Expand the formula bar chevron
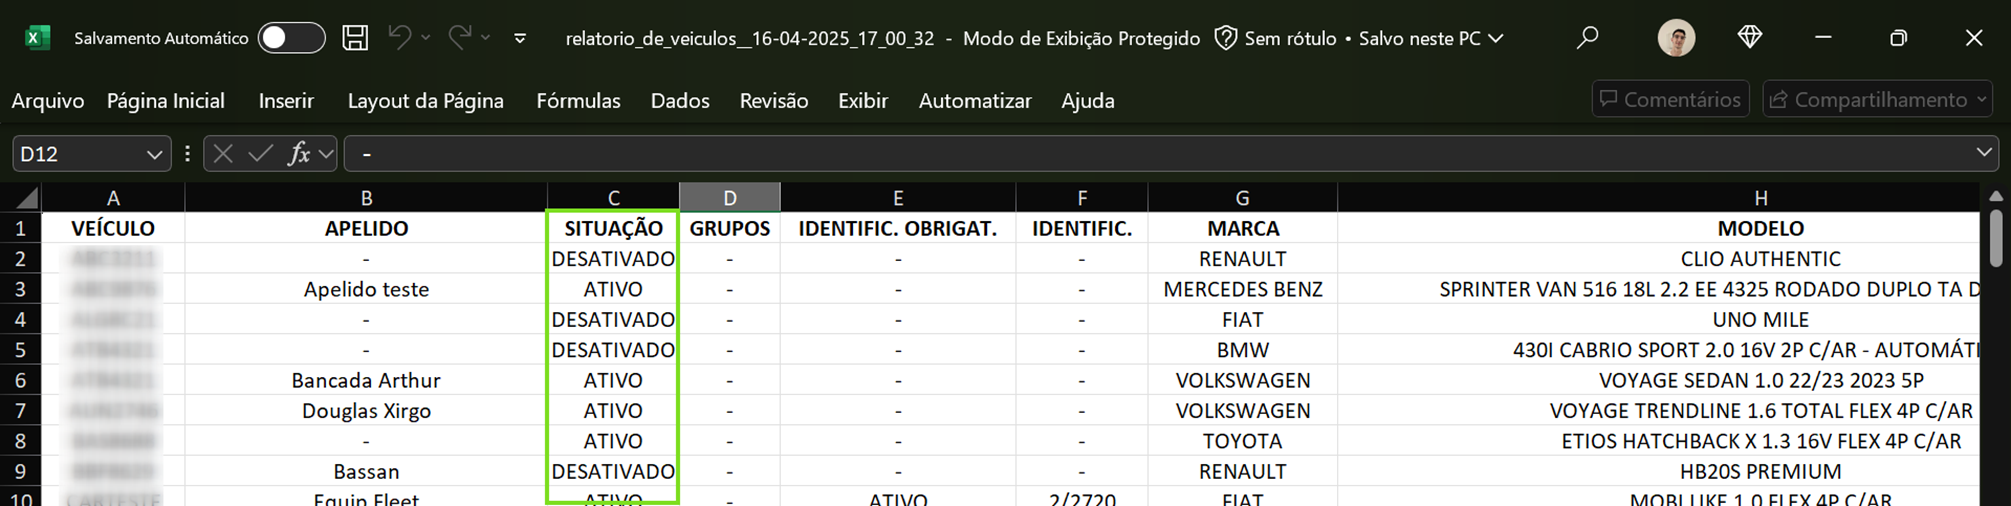Viewport: 2011px width, 506px height. pos(1984,153)
